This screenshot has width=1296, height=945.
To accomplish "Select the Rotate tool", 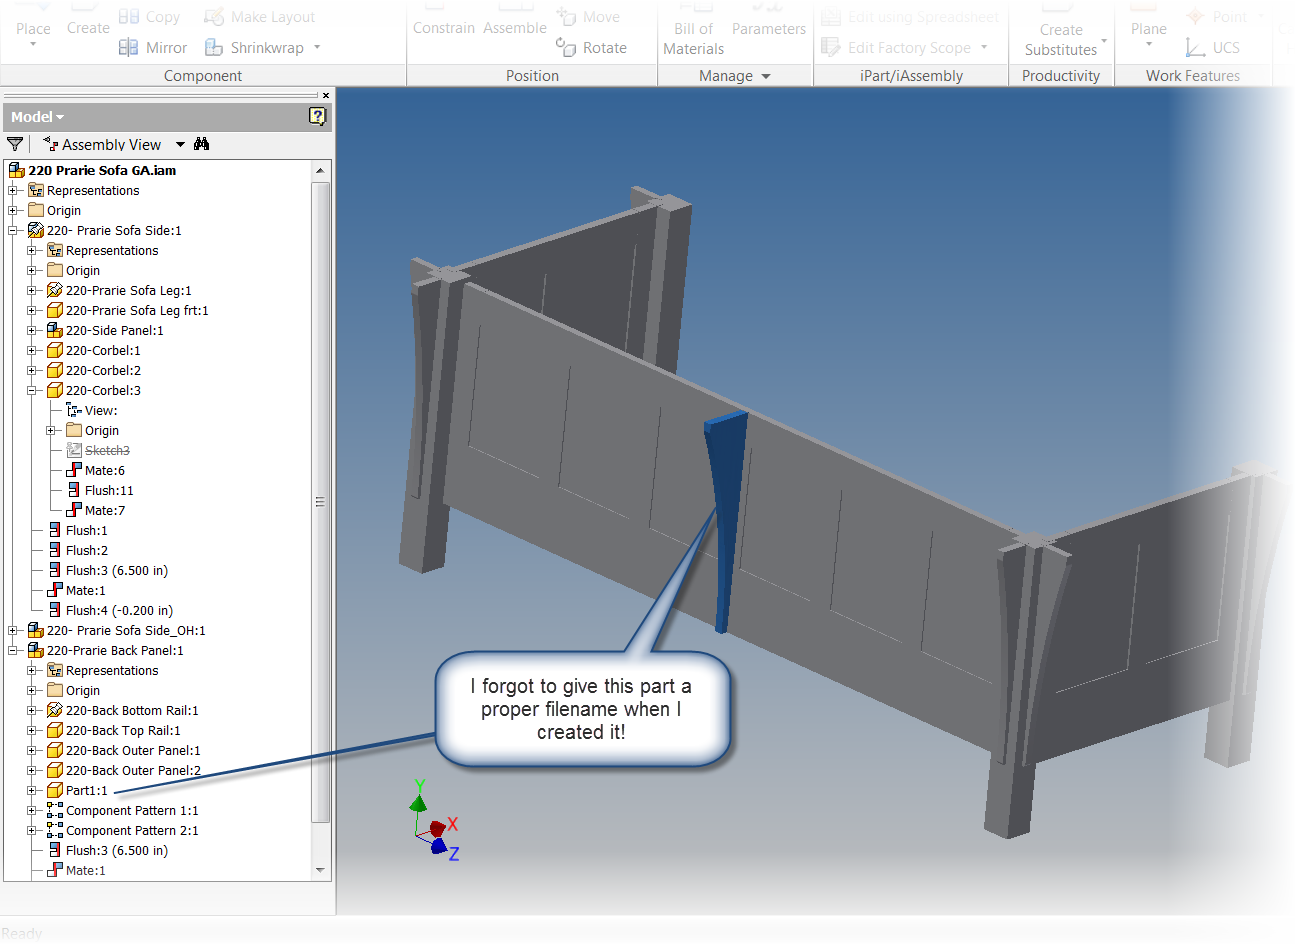I will pyautogui.click(x=592, y=47).
